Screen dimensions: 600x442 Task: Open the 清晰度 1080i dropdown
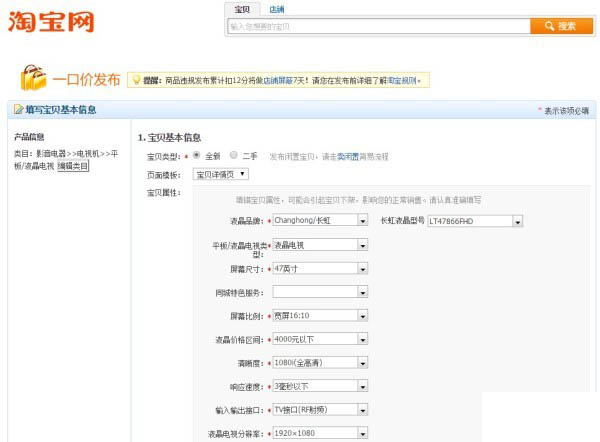(x=320, y=362)
